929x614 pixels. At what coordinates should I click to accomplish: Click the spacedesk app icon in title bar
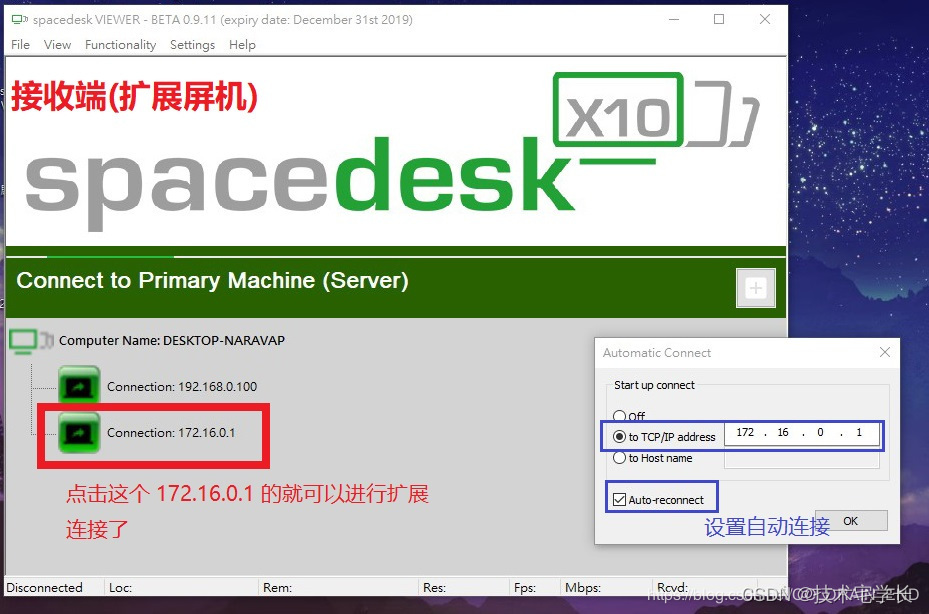(x=20, y=20)
